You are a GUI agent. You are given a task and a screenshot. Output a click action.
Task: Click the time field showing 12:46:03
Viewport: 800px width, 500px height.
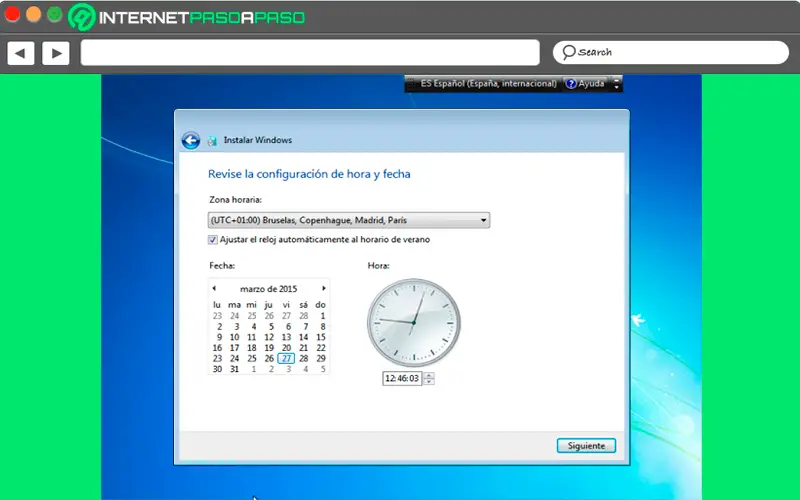pyautogui.click(x=402, y=379)
